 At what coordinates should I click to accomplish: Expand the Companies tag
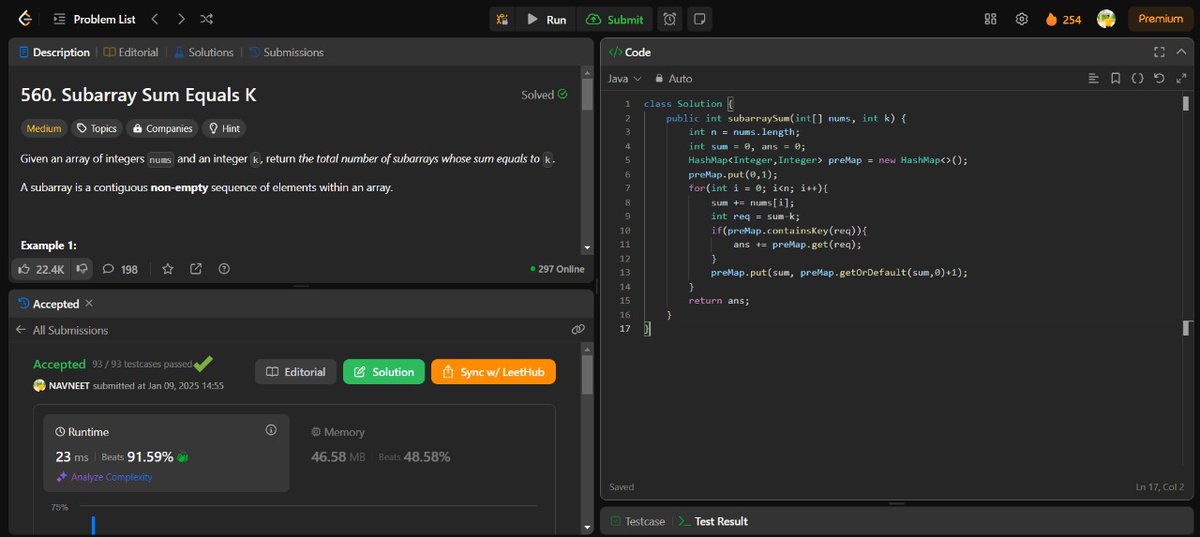161,128
